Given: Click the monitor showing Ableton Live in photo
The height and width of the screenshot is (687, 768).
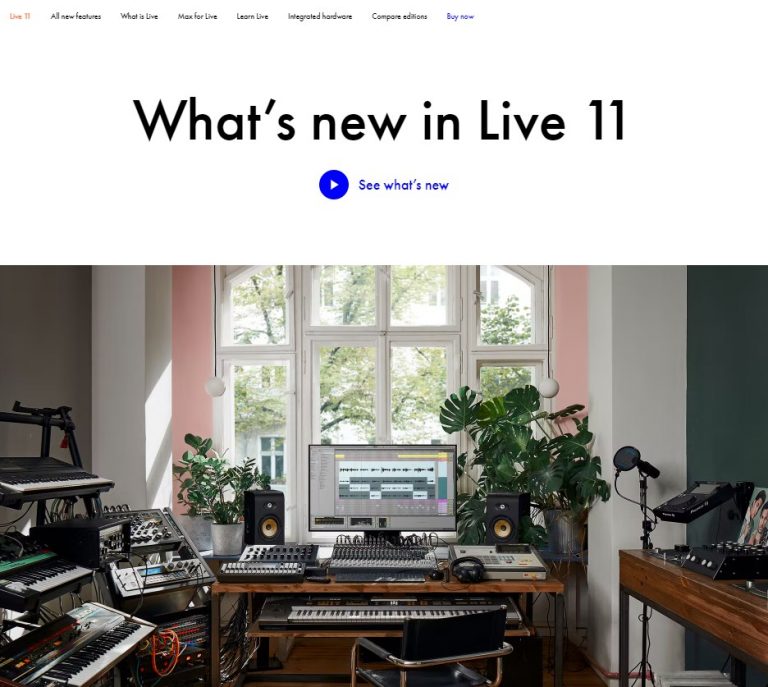Looking at the screenshot, I should tap(383, 488).
